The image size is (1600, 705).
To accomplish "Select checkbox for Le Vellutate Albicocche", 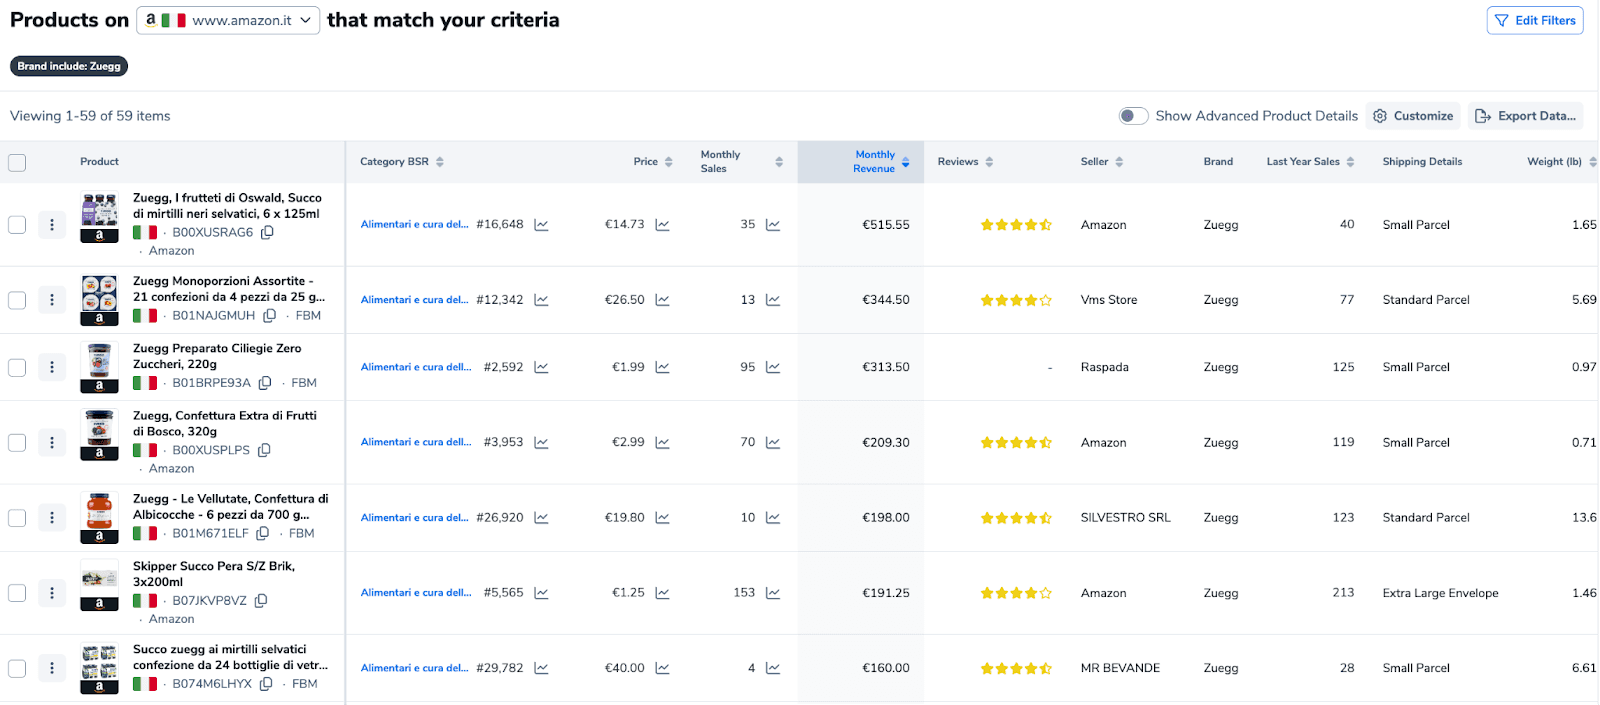I will click(x=17, y=518).
